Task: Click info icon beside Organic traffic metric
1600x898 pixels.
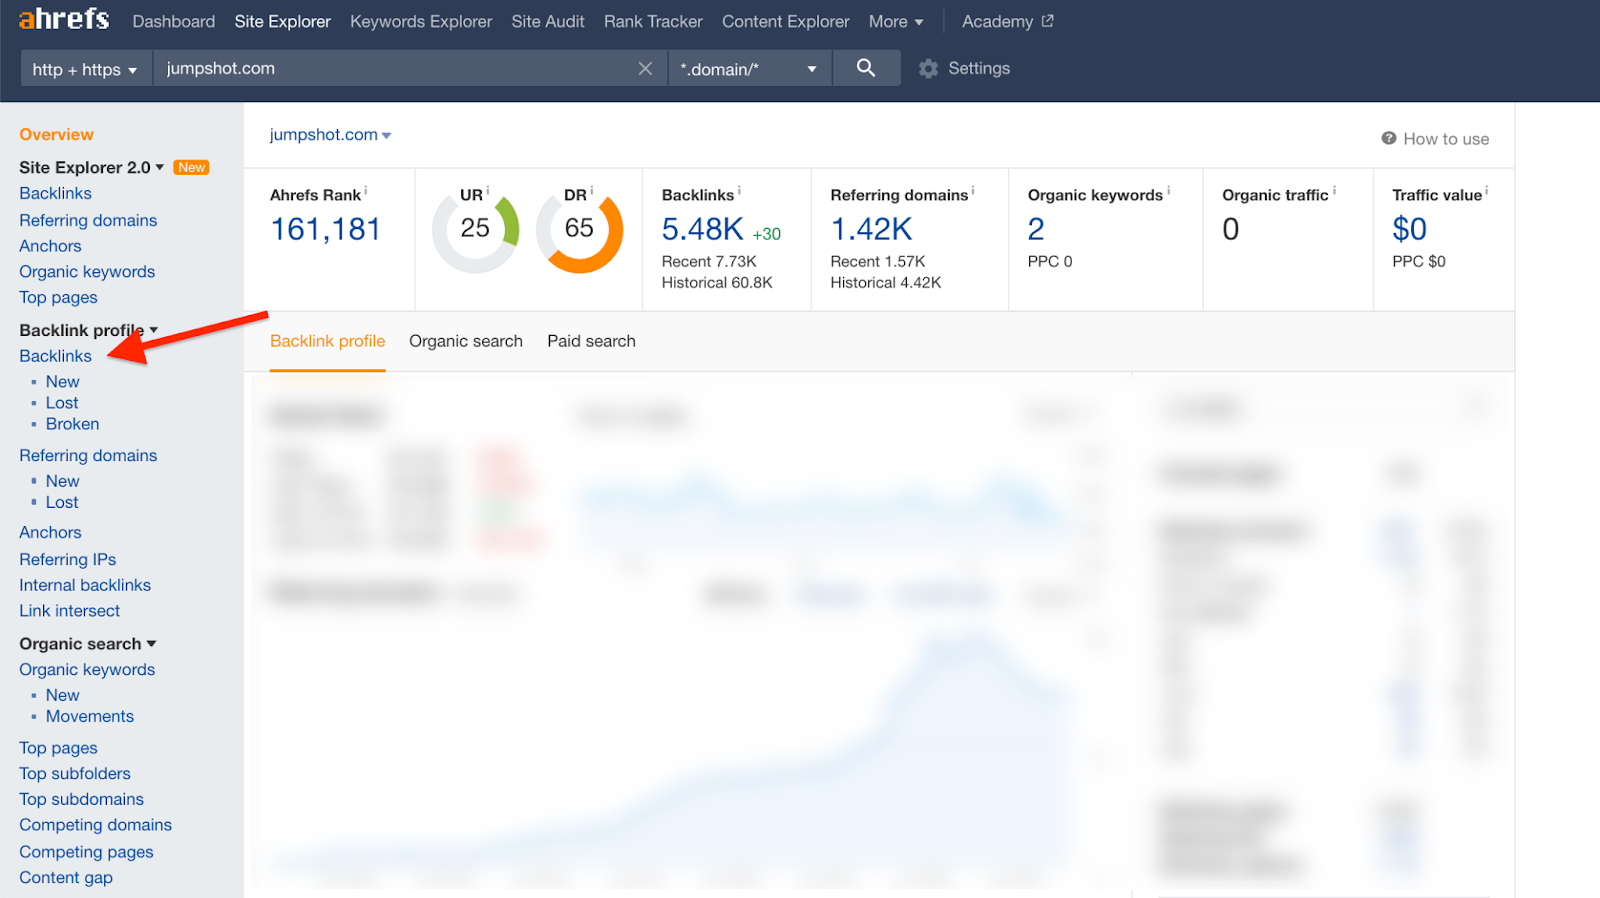Action: (x=1334, y=190)
